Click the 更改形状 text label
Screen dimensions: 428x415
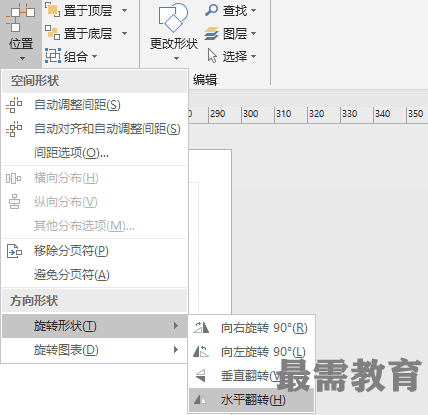click(174, 44)
